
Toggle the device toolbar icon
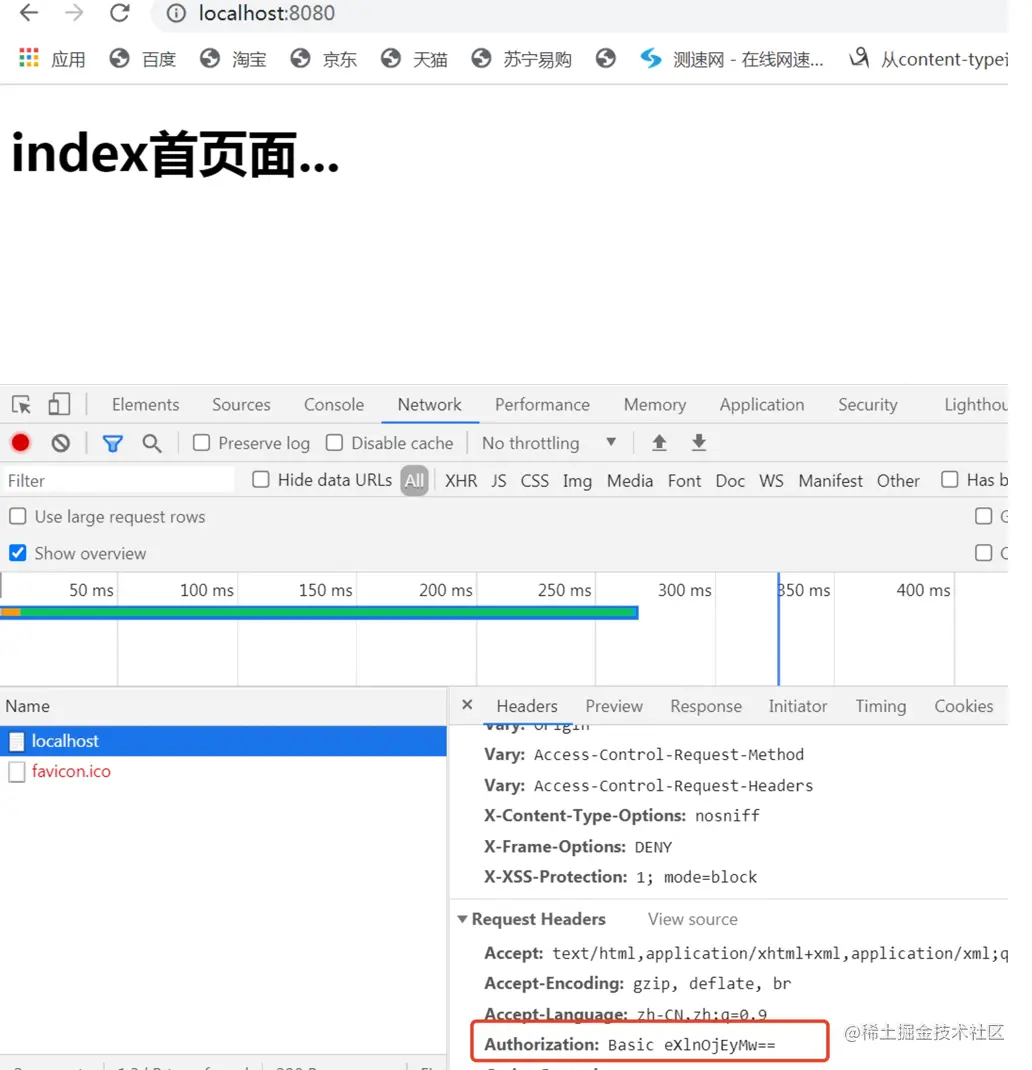[x=59, y=404]
